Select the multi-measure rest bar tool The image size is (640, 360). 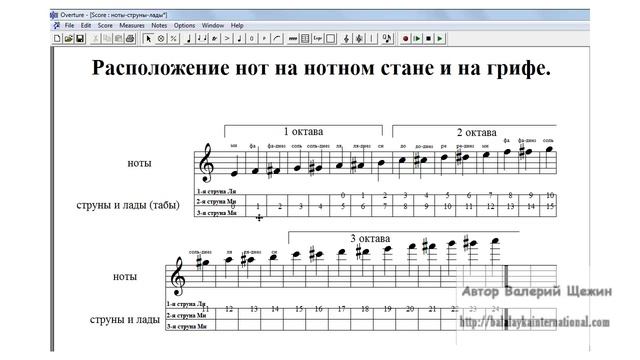coord(293,39)
